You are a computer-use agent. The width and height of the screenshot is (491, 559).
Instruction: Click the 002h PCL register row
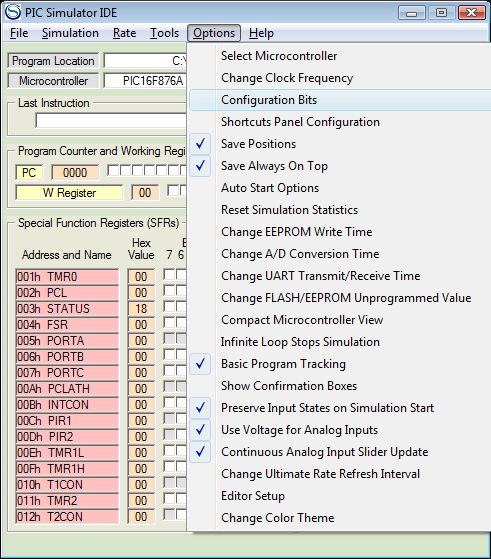67,293
